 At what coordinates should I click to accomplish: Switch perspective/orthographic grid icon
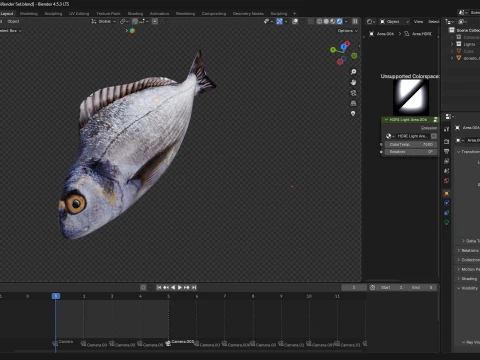pyautogui.click(x=353, y=103)
